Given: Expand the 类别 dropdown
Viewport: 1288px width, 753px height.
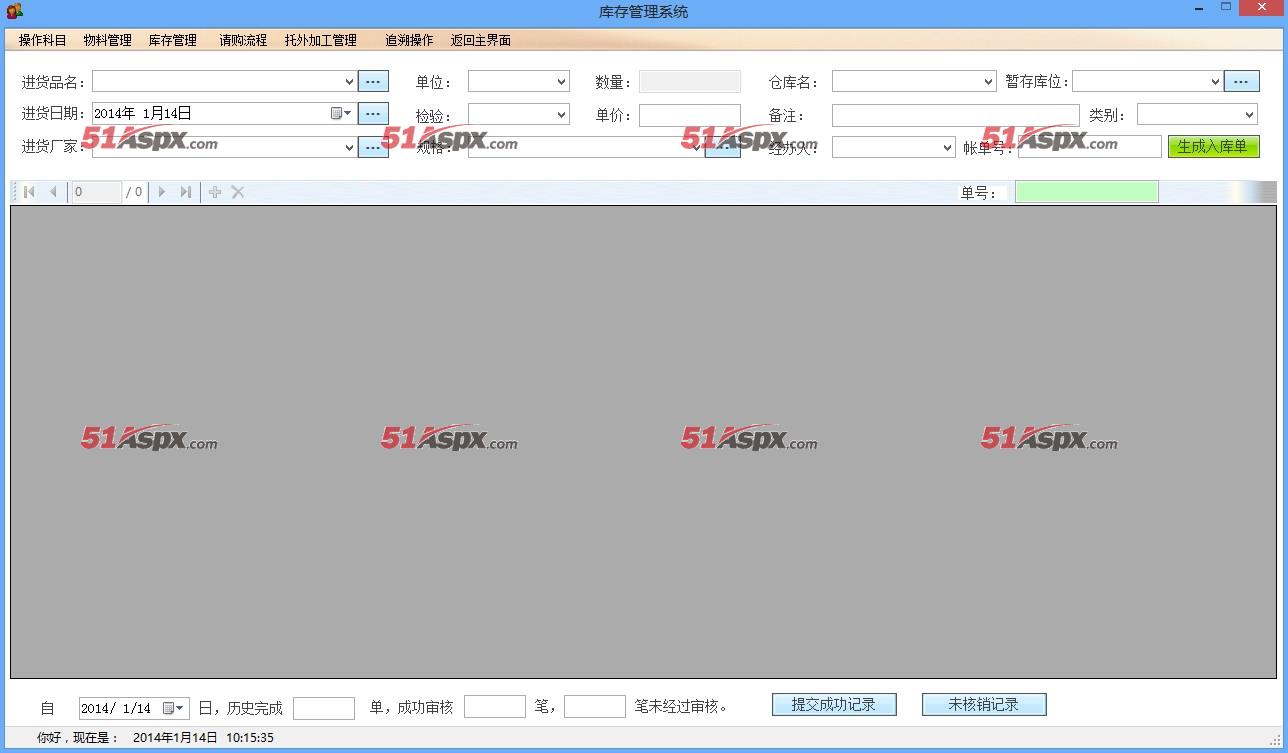Looking at the screenshot, I should click(x=1249, y=115).
